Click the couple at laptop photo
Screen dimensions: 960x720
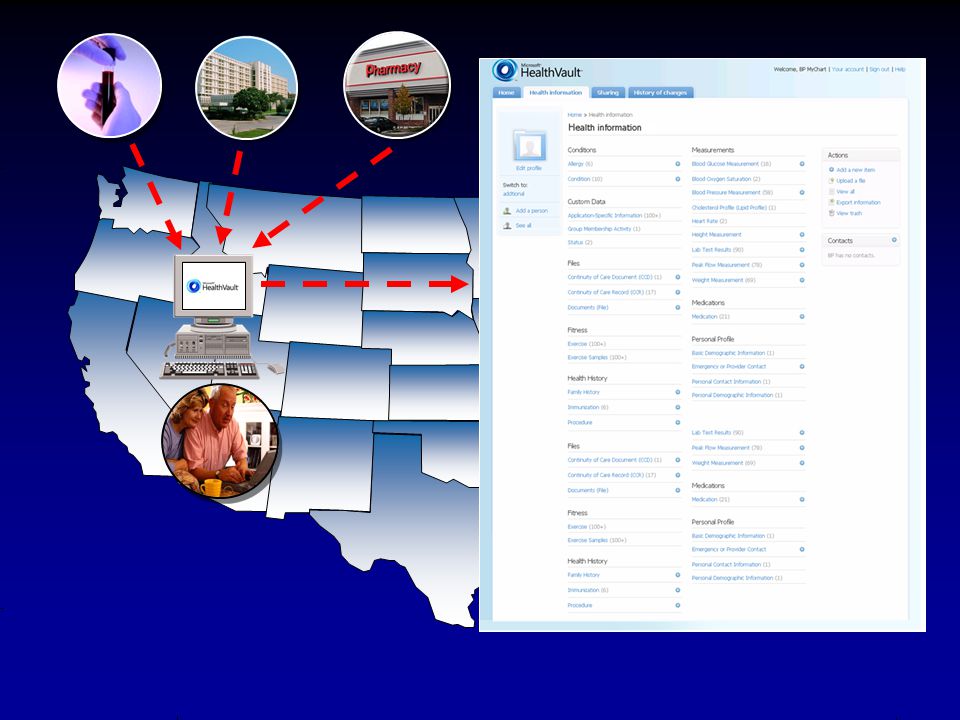pyautogui.click(x=220, y=441)
